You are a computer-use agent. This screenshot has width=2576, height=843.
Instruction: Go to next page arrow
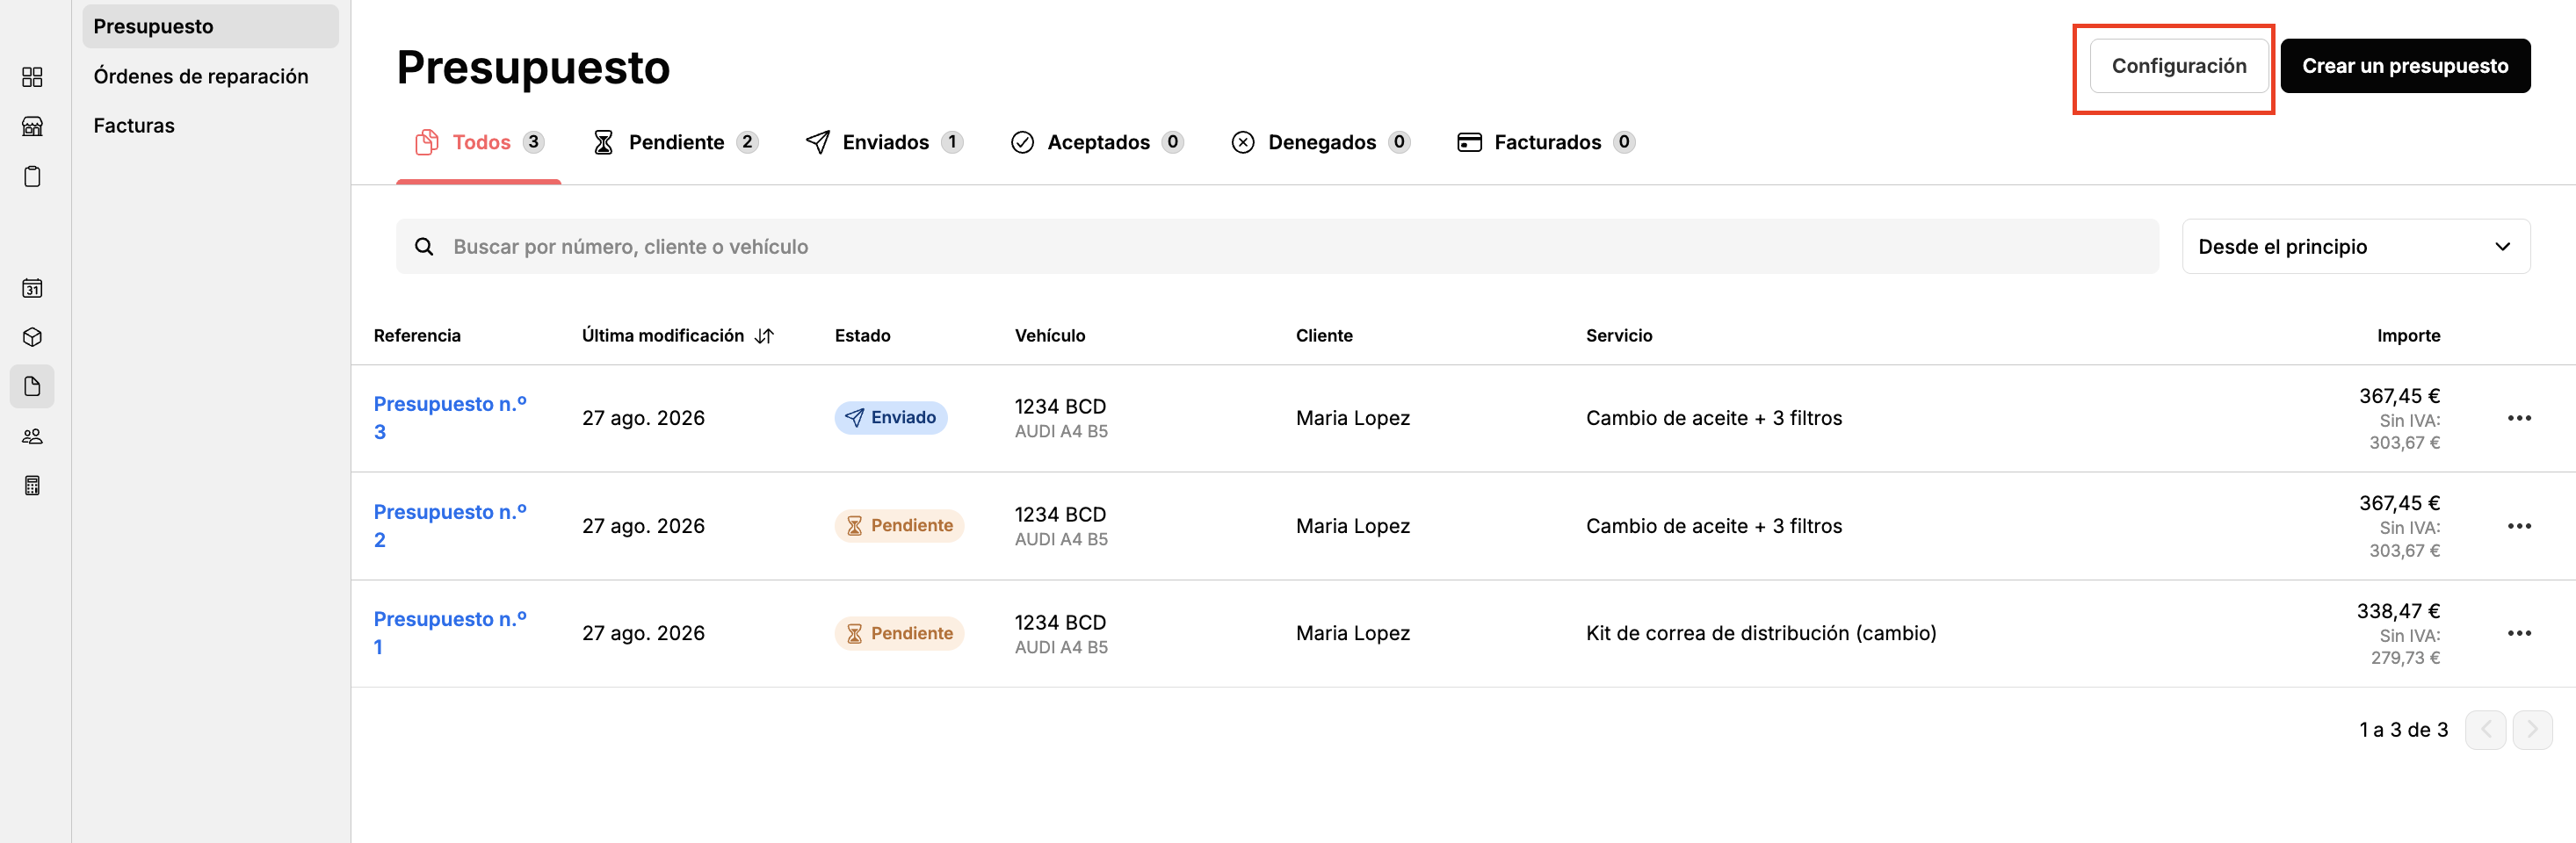[2532, 730]
